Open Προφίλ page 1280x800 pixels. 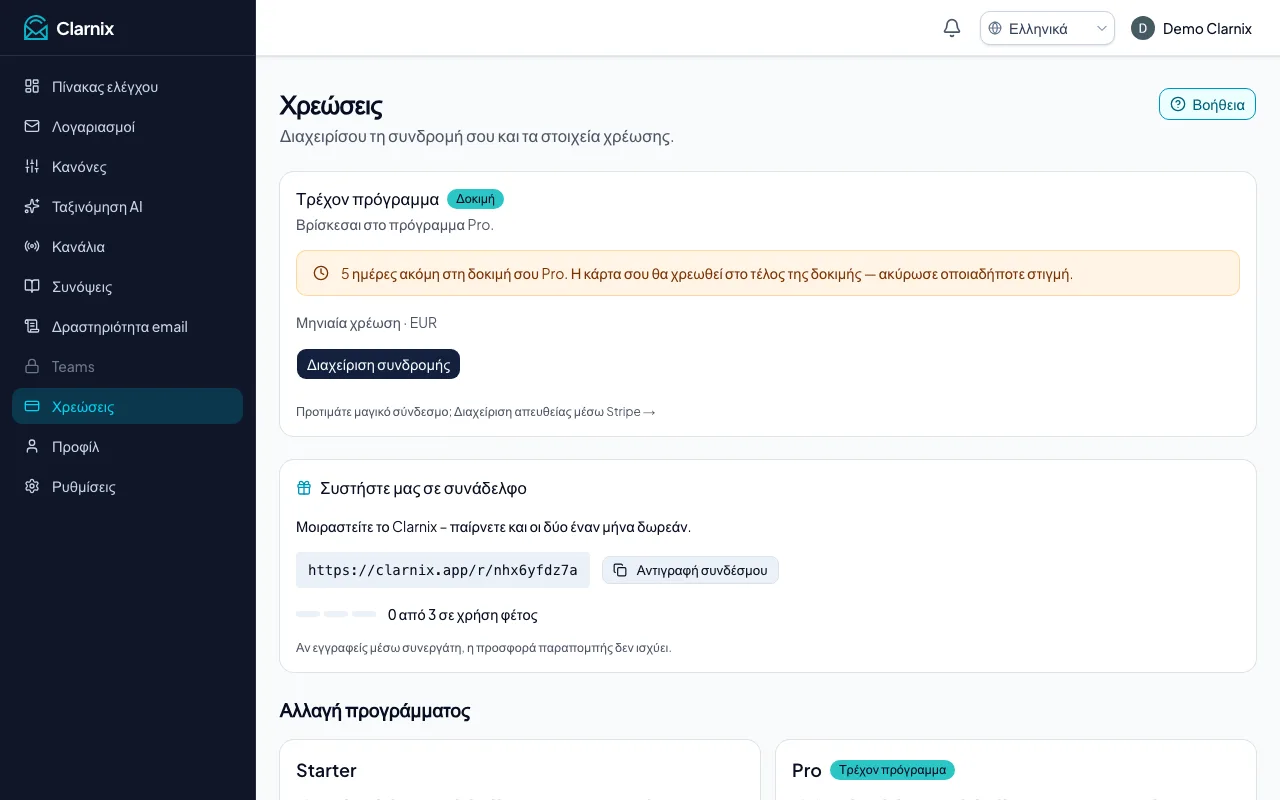pyautogui.click(x=127, y=446)
